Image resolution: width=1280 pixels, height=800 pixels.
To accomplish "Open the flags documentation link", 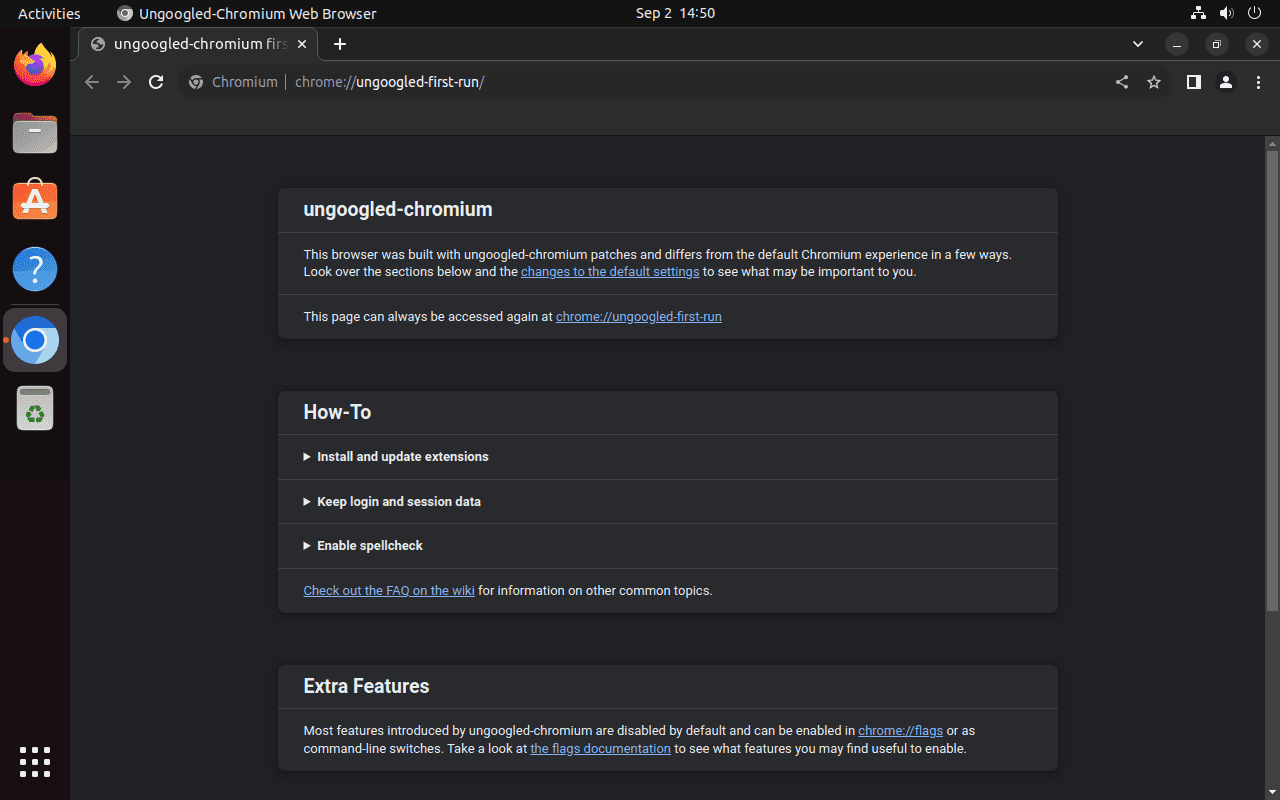I will click(600, 748).
